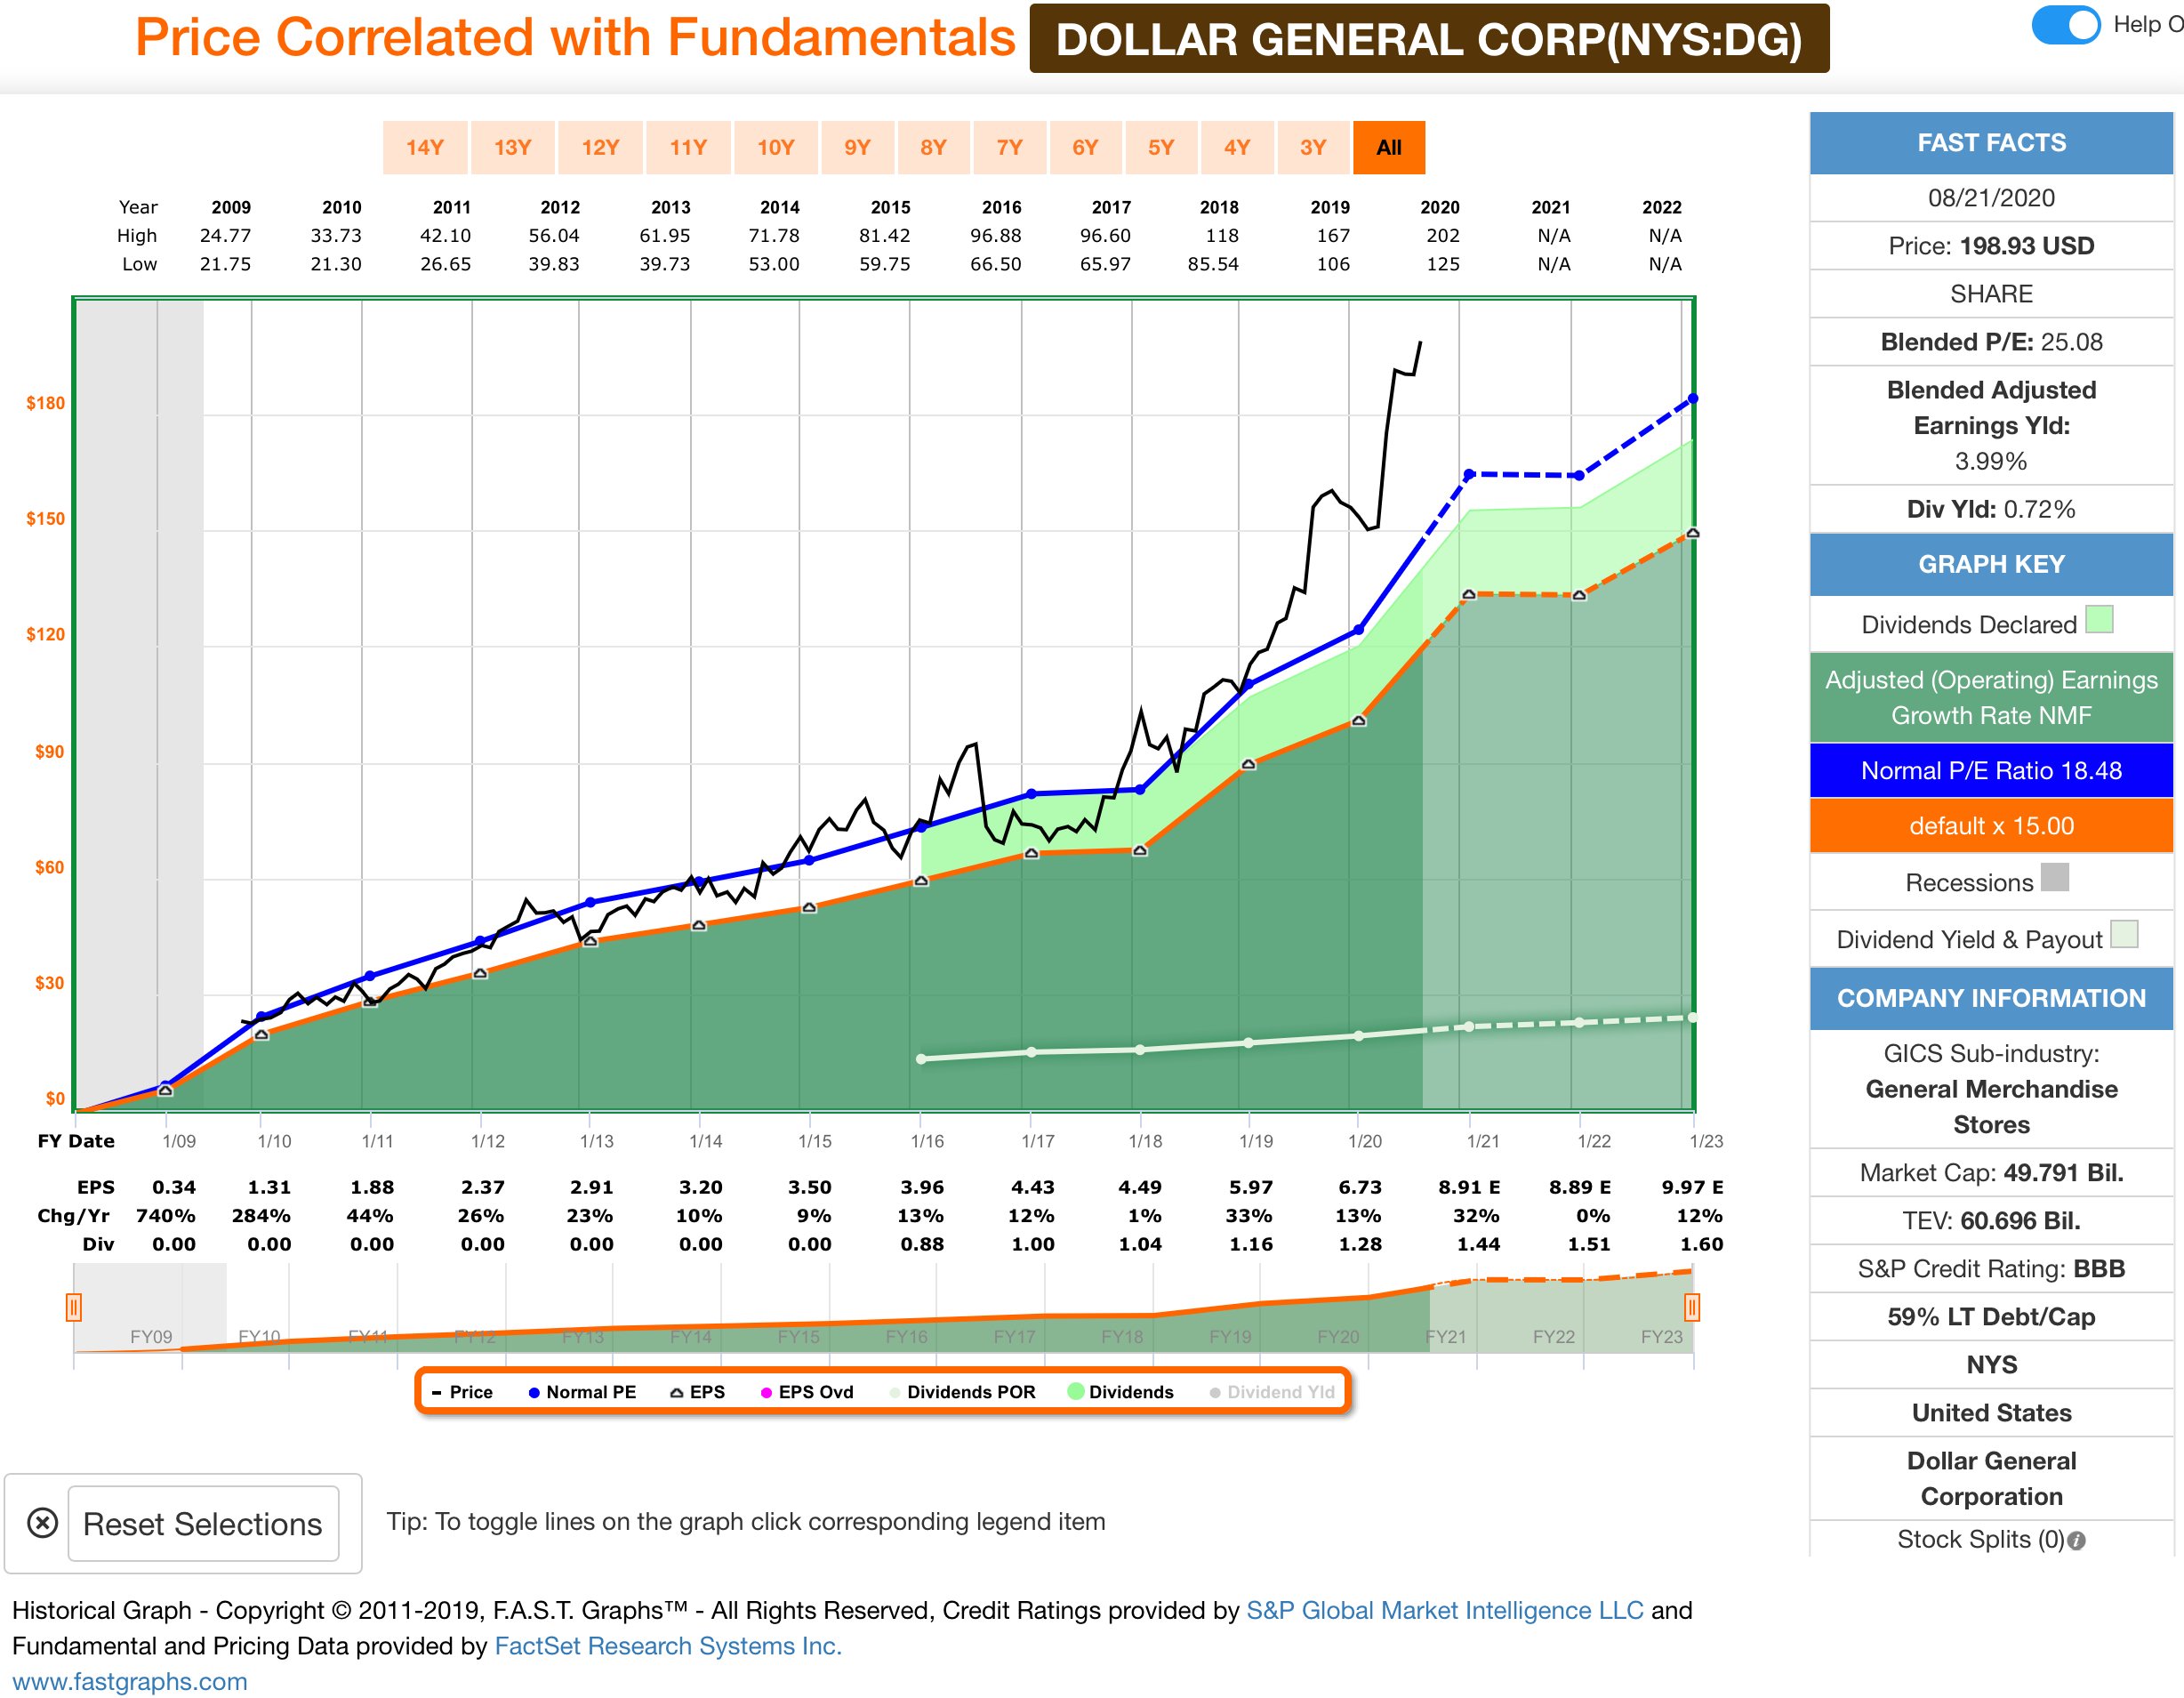This screenshot has height=1698, width=2184.
Task: Choose the All time range tab
Action: tap(1388, 148)
